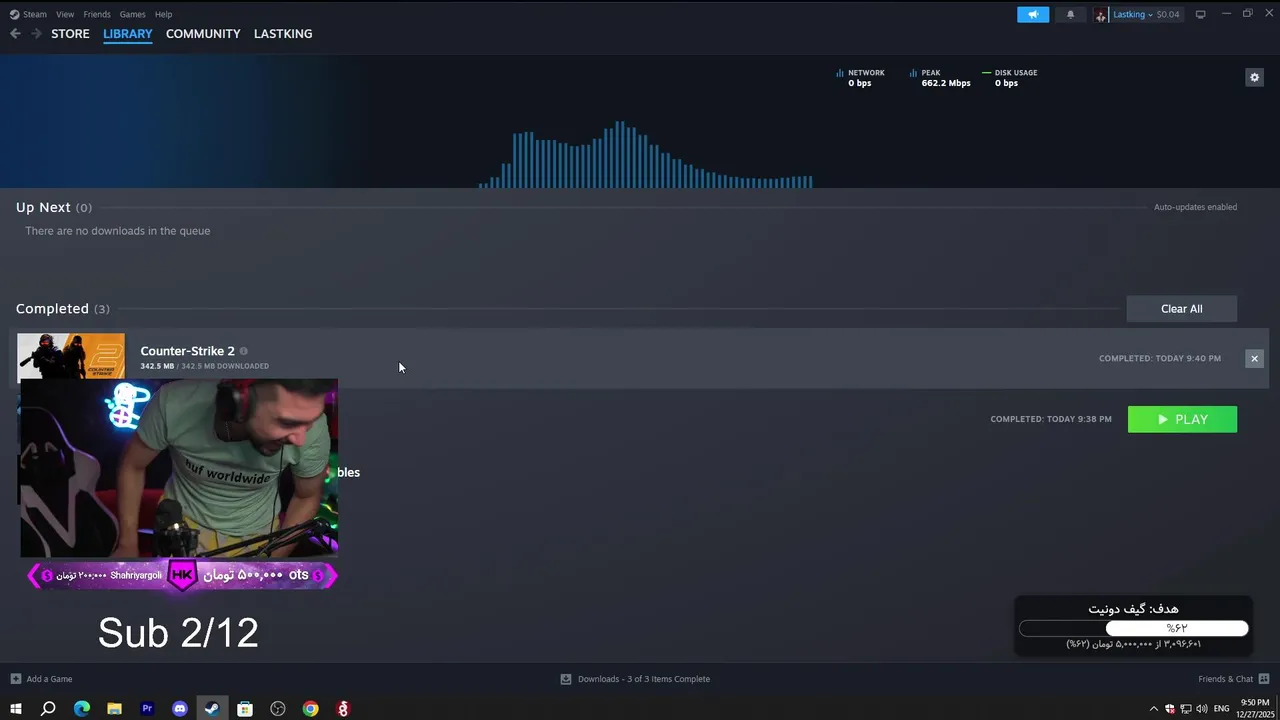Screen dimensions: 1280x720
Task: Open Downloads status at bottom
Action: [x=635, y=679]
